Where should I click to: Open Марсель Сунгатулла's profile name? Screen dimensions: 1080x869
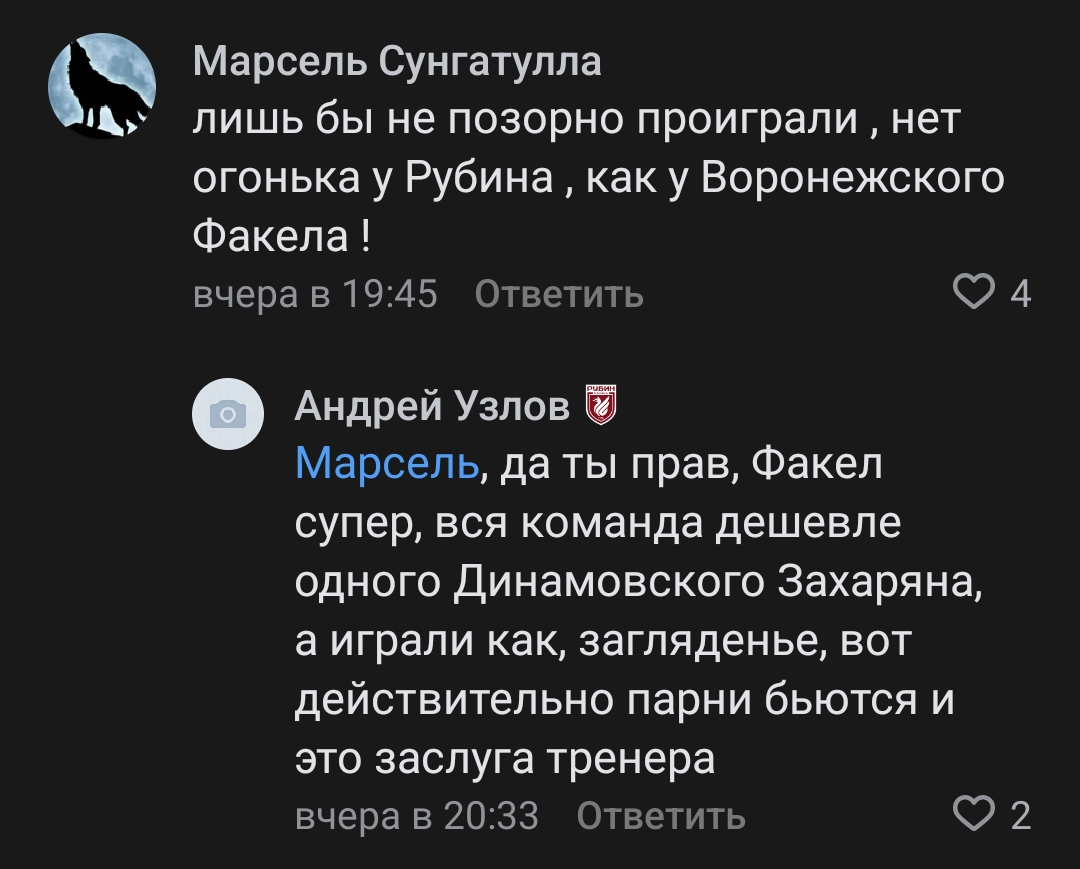click(397, 63)
